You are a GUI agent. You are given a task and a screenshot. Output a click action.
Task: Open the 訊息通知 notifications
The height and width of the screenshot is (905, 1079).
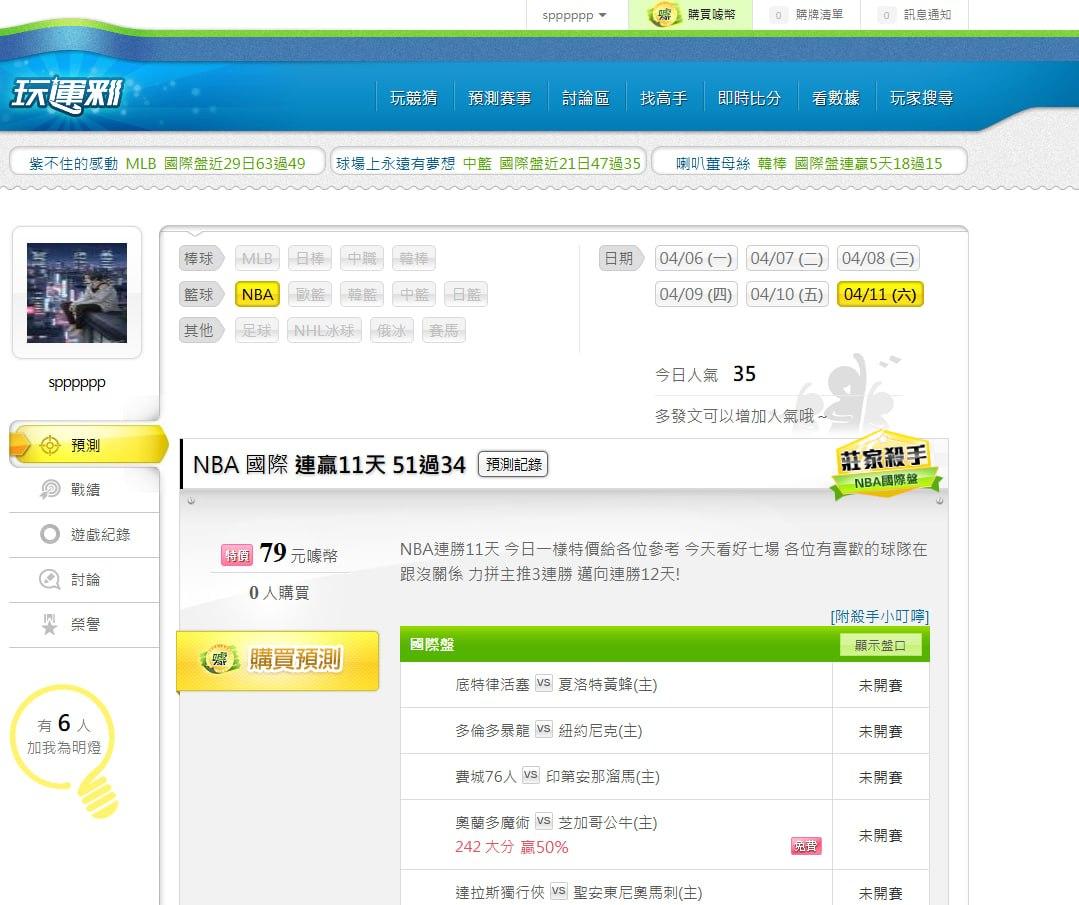(x=915, y=14)
